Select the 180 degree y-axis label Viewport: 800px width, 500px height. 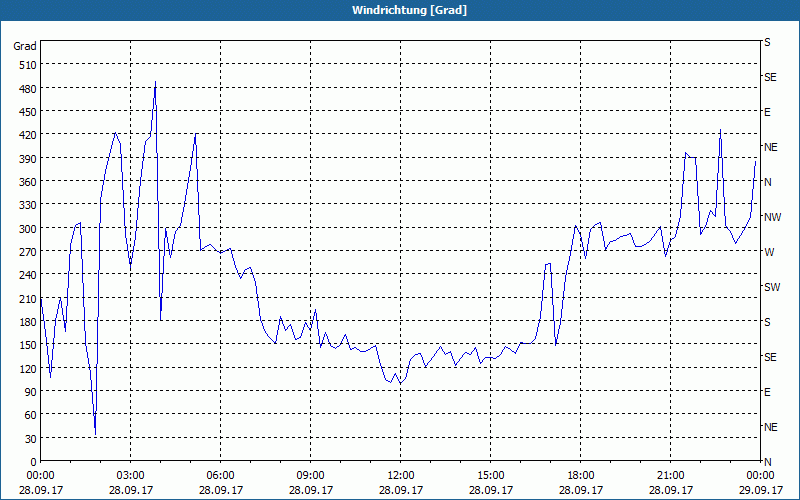[25, 322]
